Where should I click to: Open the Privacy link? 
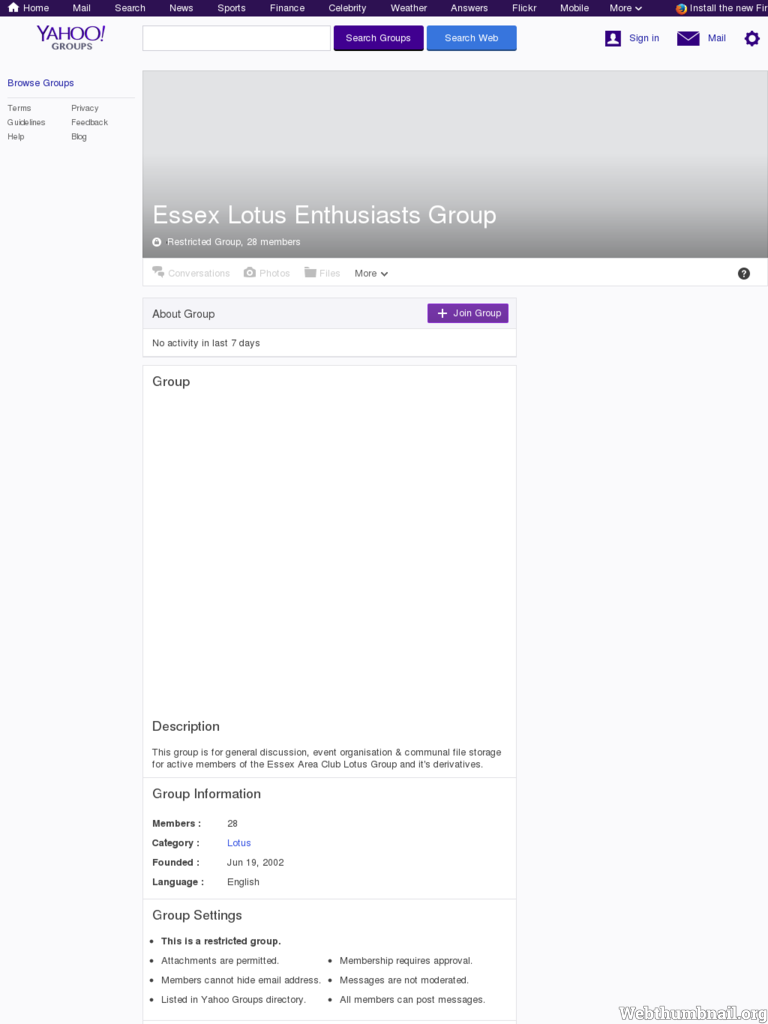[x=85, y=108]
